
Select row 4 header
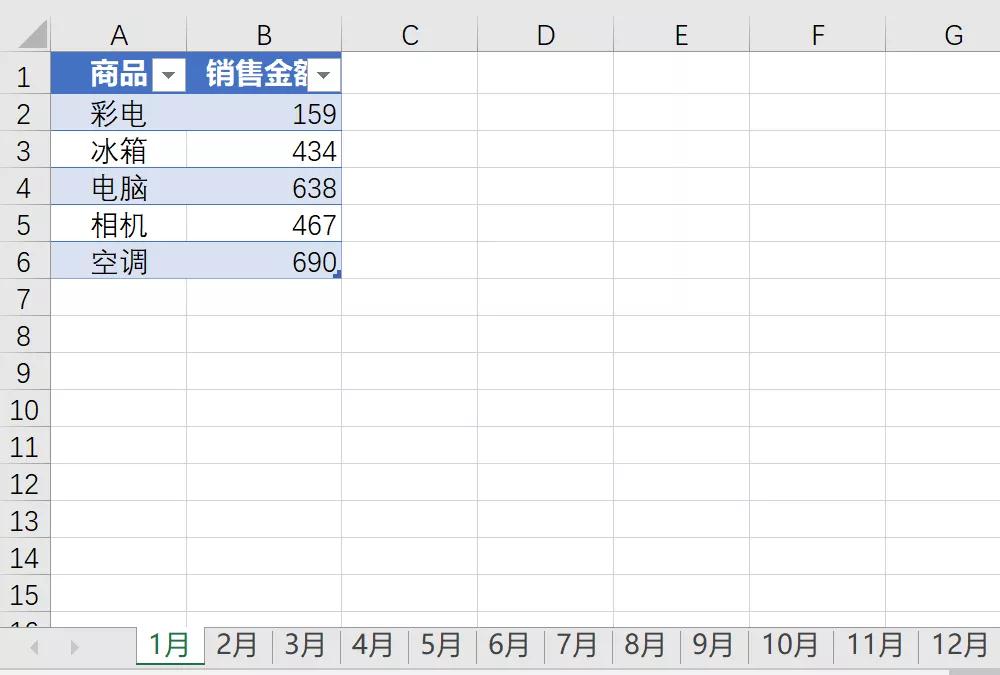pyautogui.click(x=24, y=188)
